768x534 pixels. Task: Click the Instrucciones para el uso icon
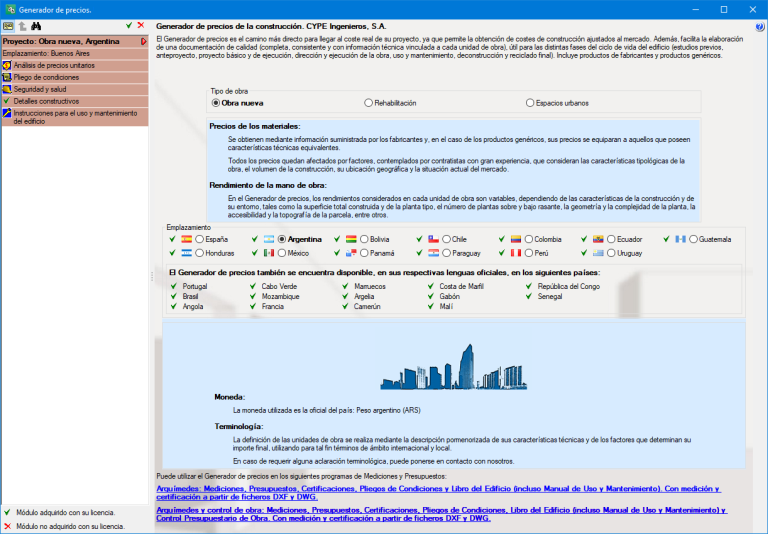click(7, 113)
